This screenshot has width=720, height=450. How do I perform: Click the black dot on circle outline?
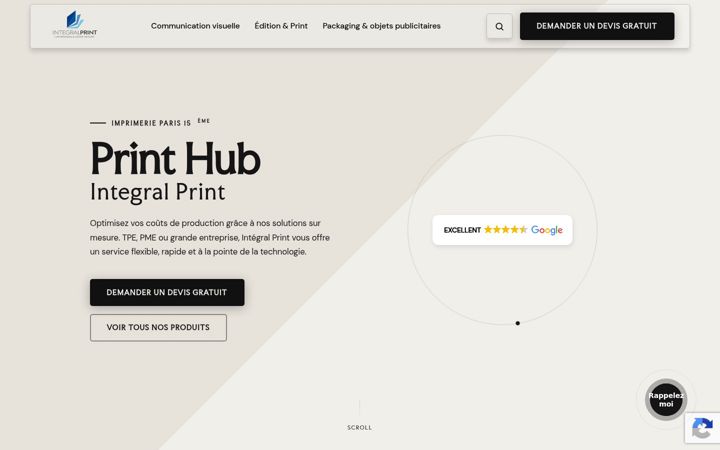pos(518,323)
